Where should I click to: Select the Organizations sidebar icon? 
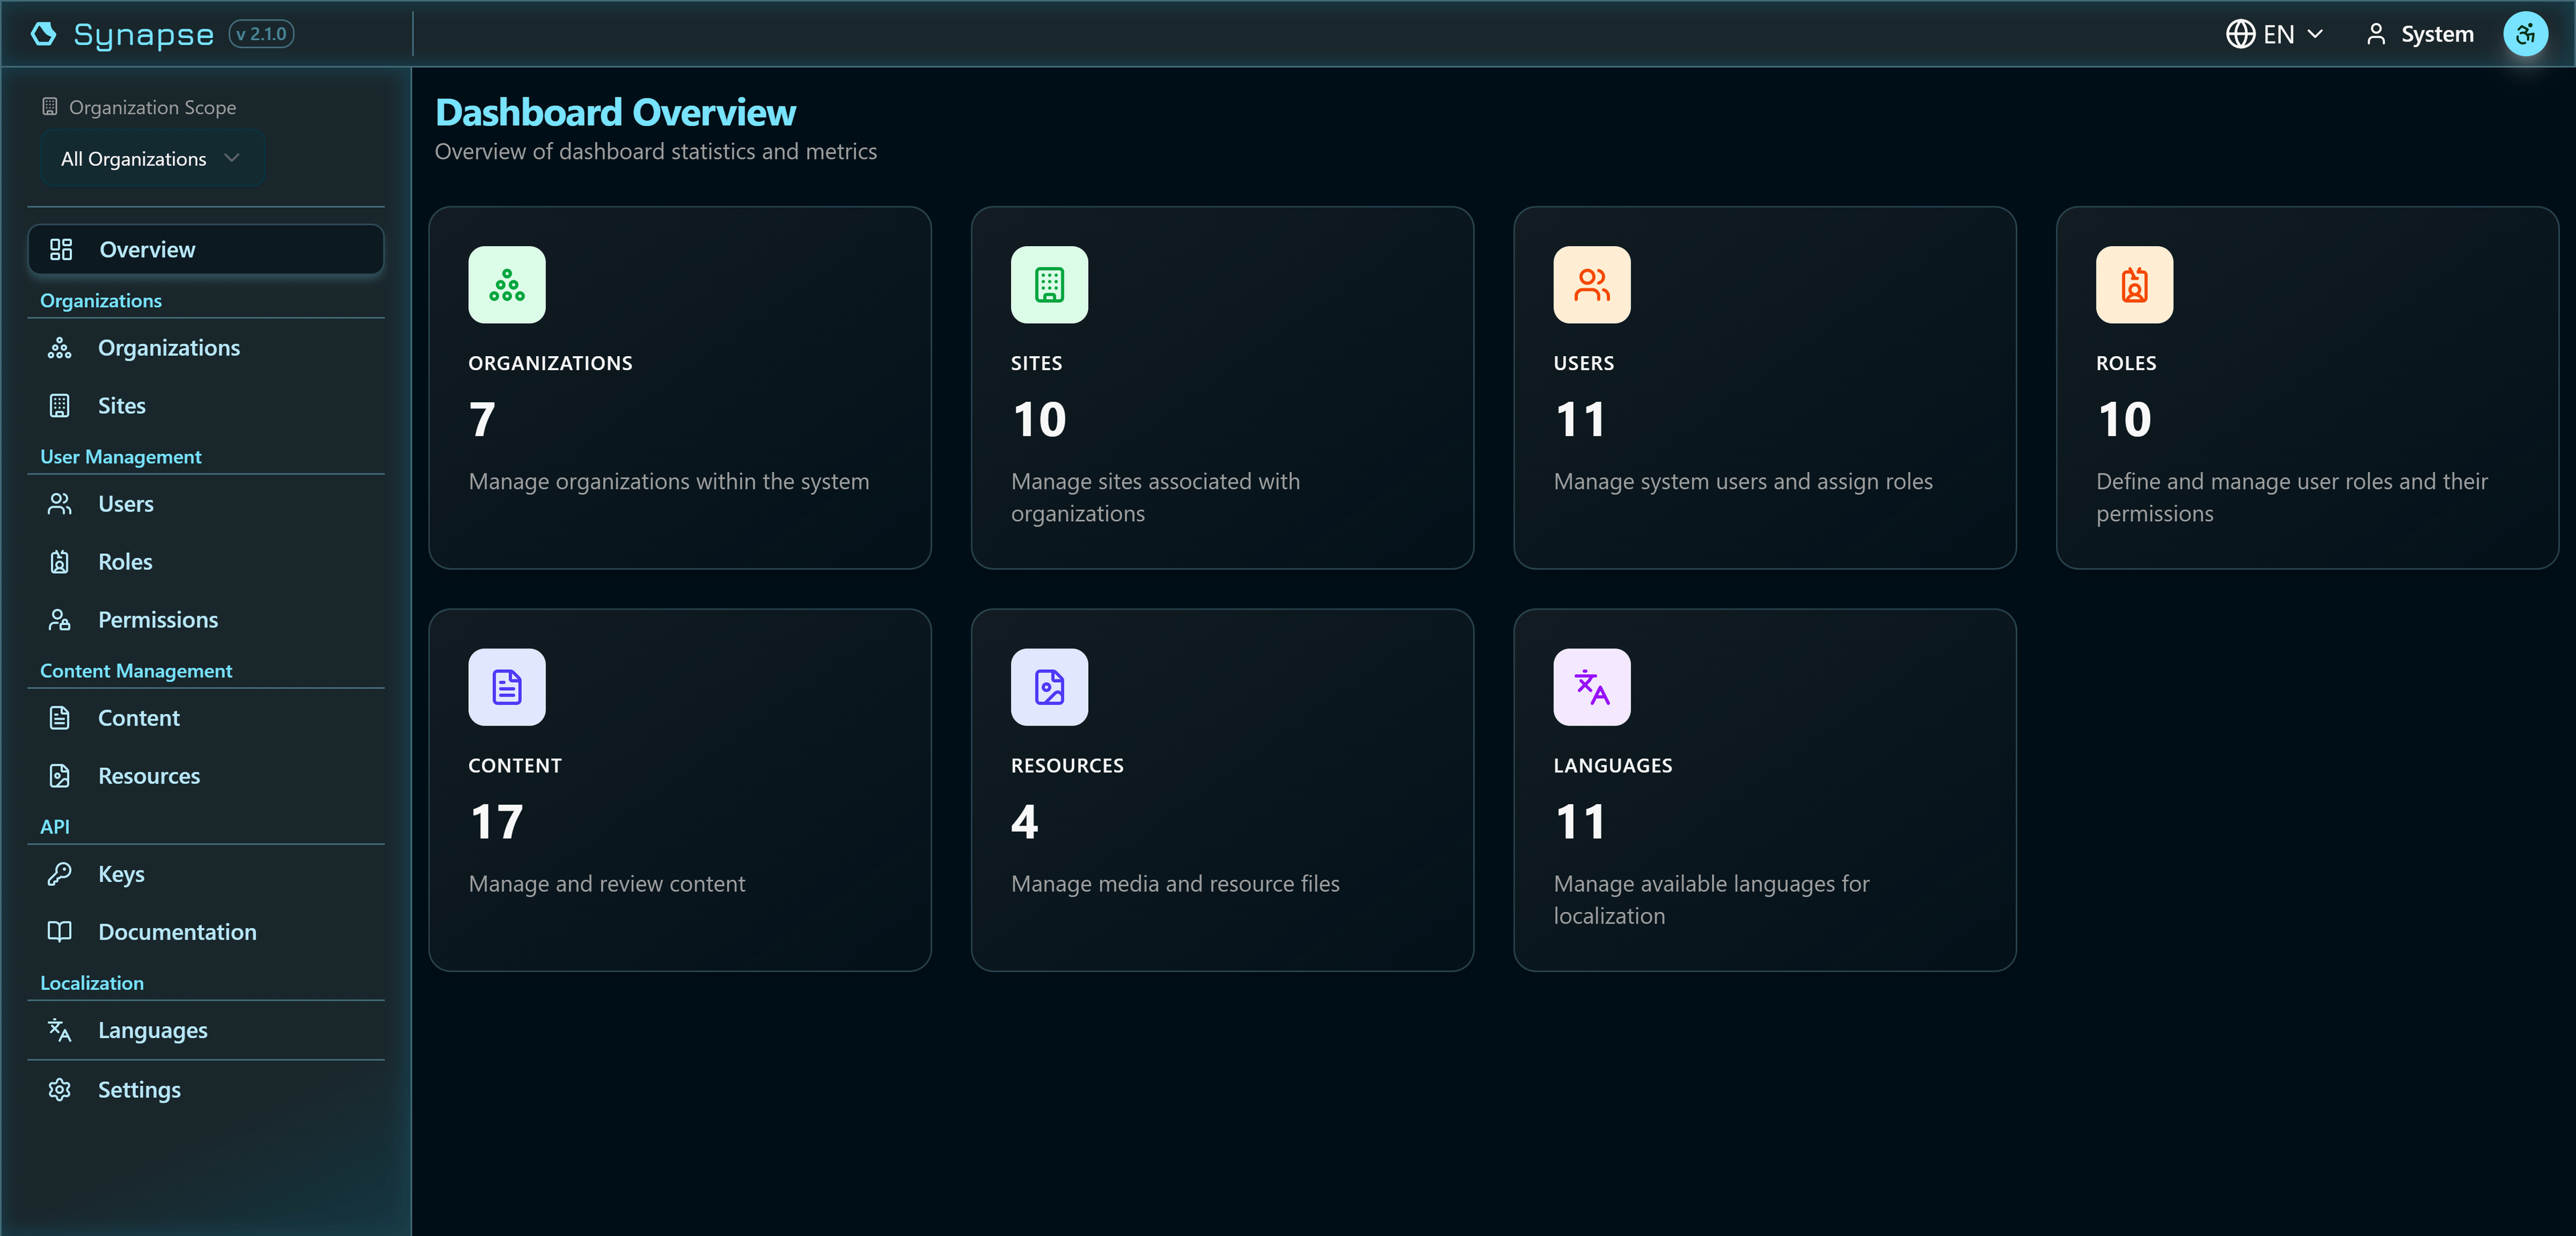(x=59, y=348)
